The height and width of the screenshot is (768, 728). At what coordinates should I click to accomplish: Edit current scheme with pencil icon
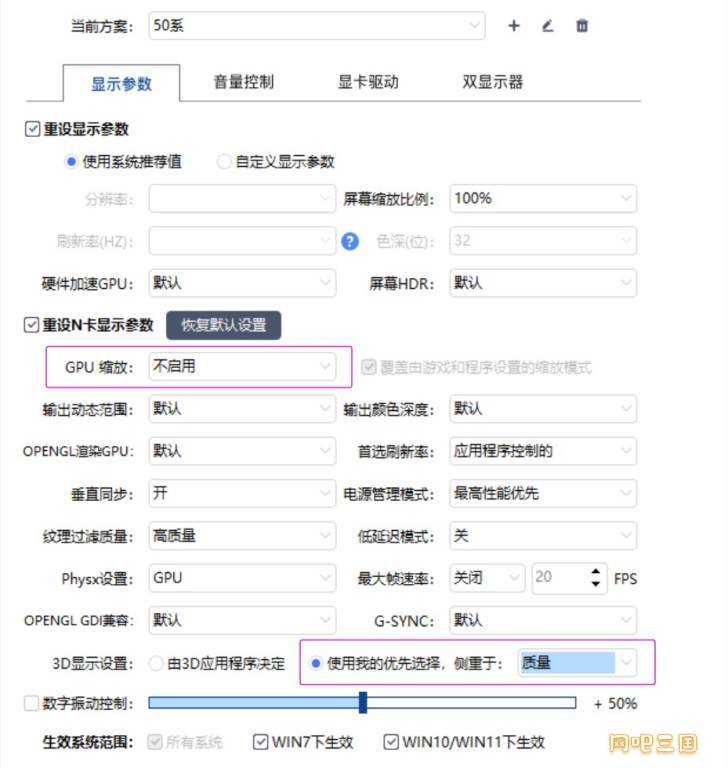pyautogui.click(x=548, y=25)
